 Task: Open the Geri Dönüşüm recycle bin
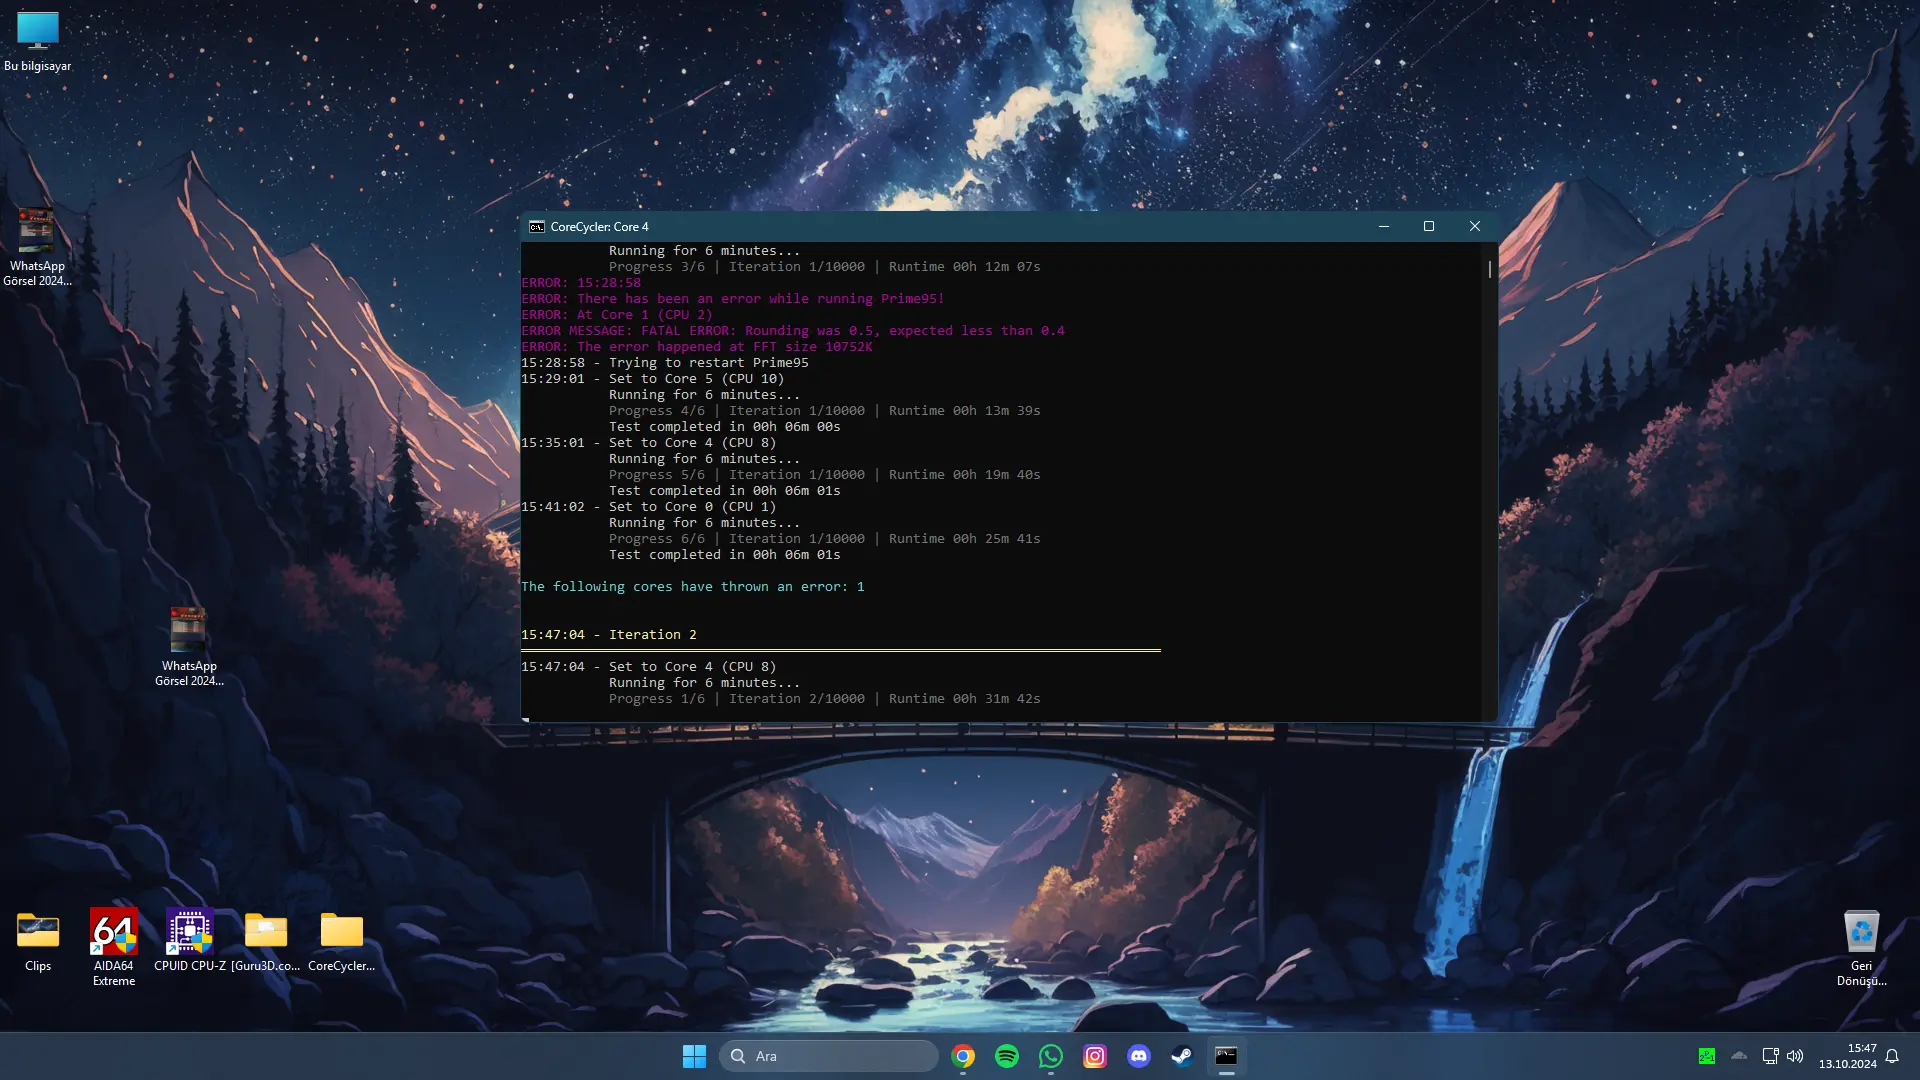pos(1861,947)
